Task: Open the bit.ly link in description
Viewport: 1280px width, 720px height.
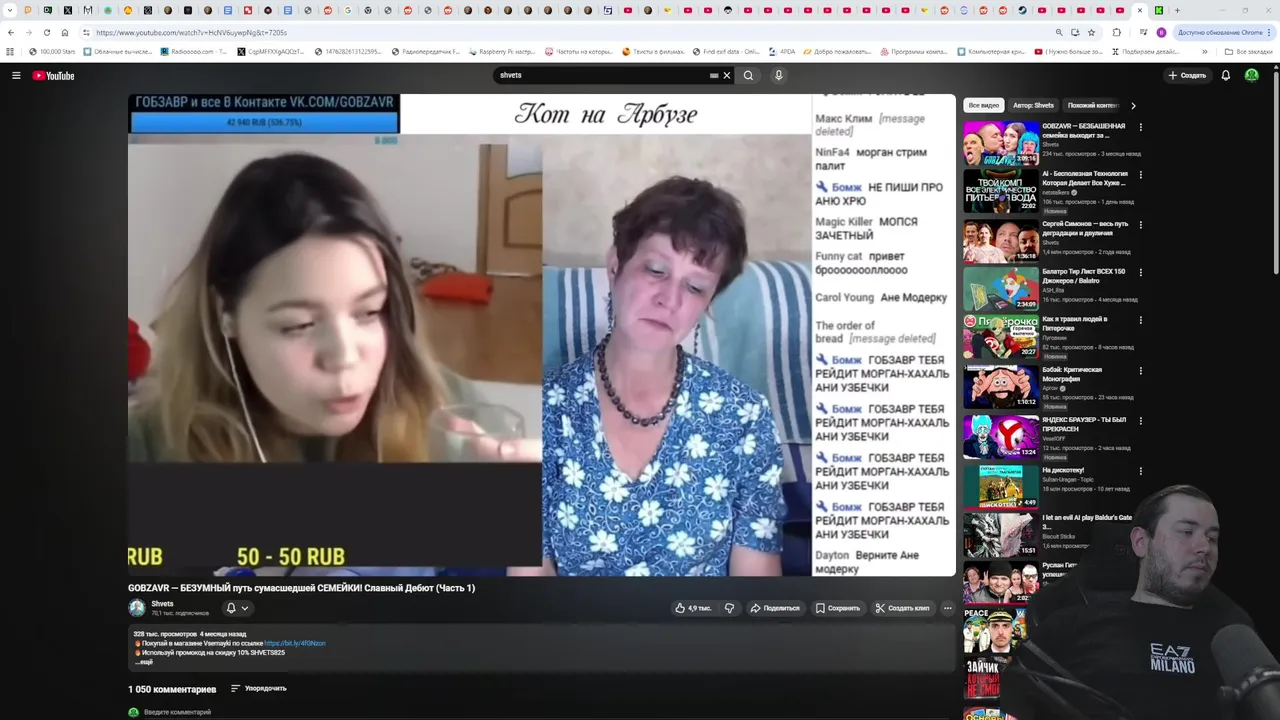Action: point(295,643)
